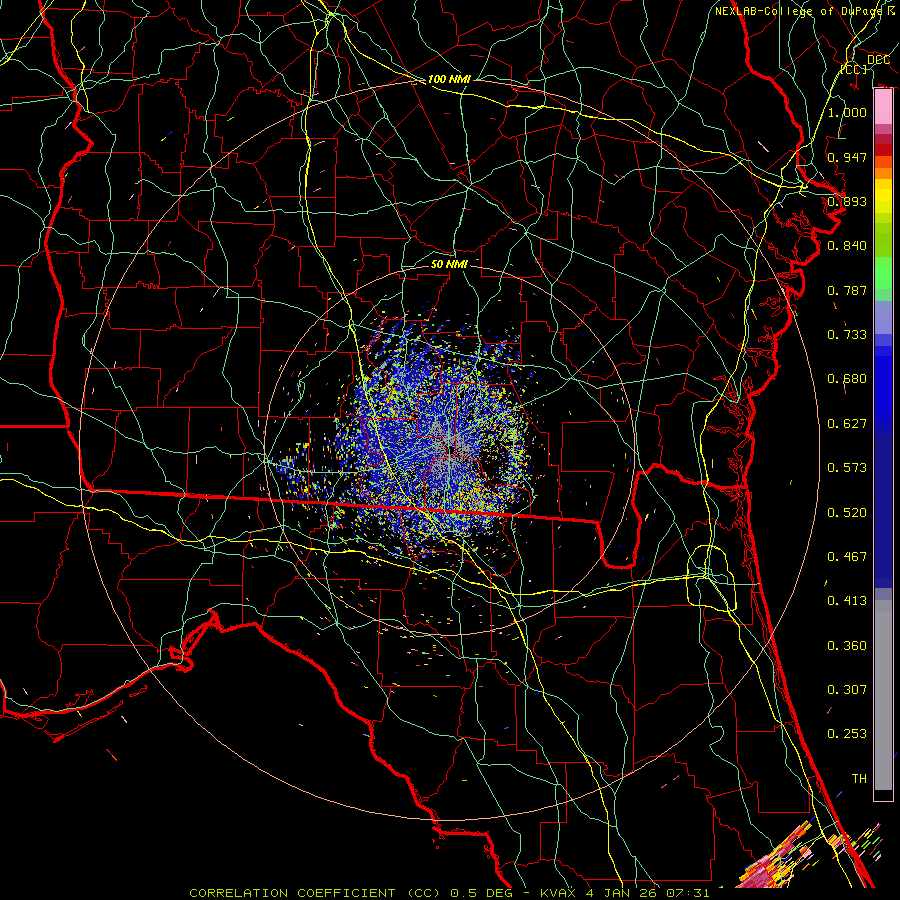Click the 100 NMI range ring label
900x900 pixels.
449,79
